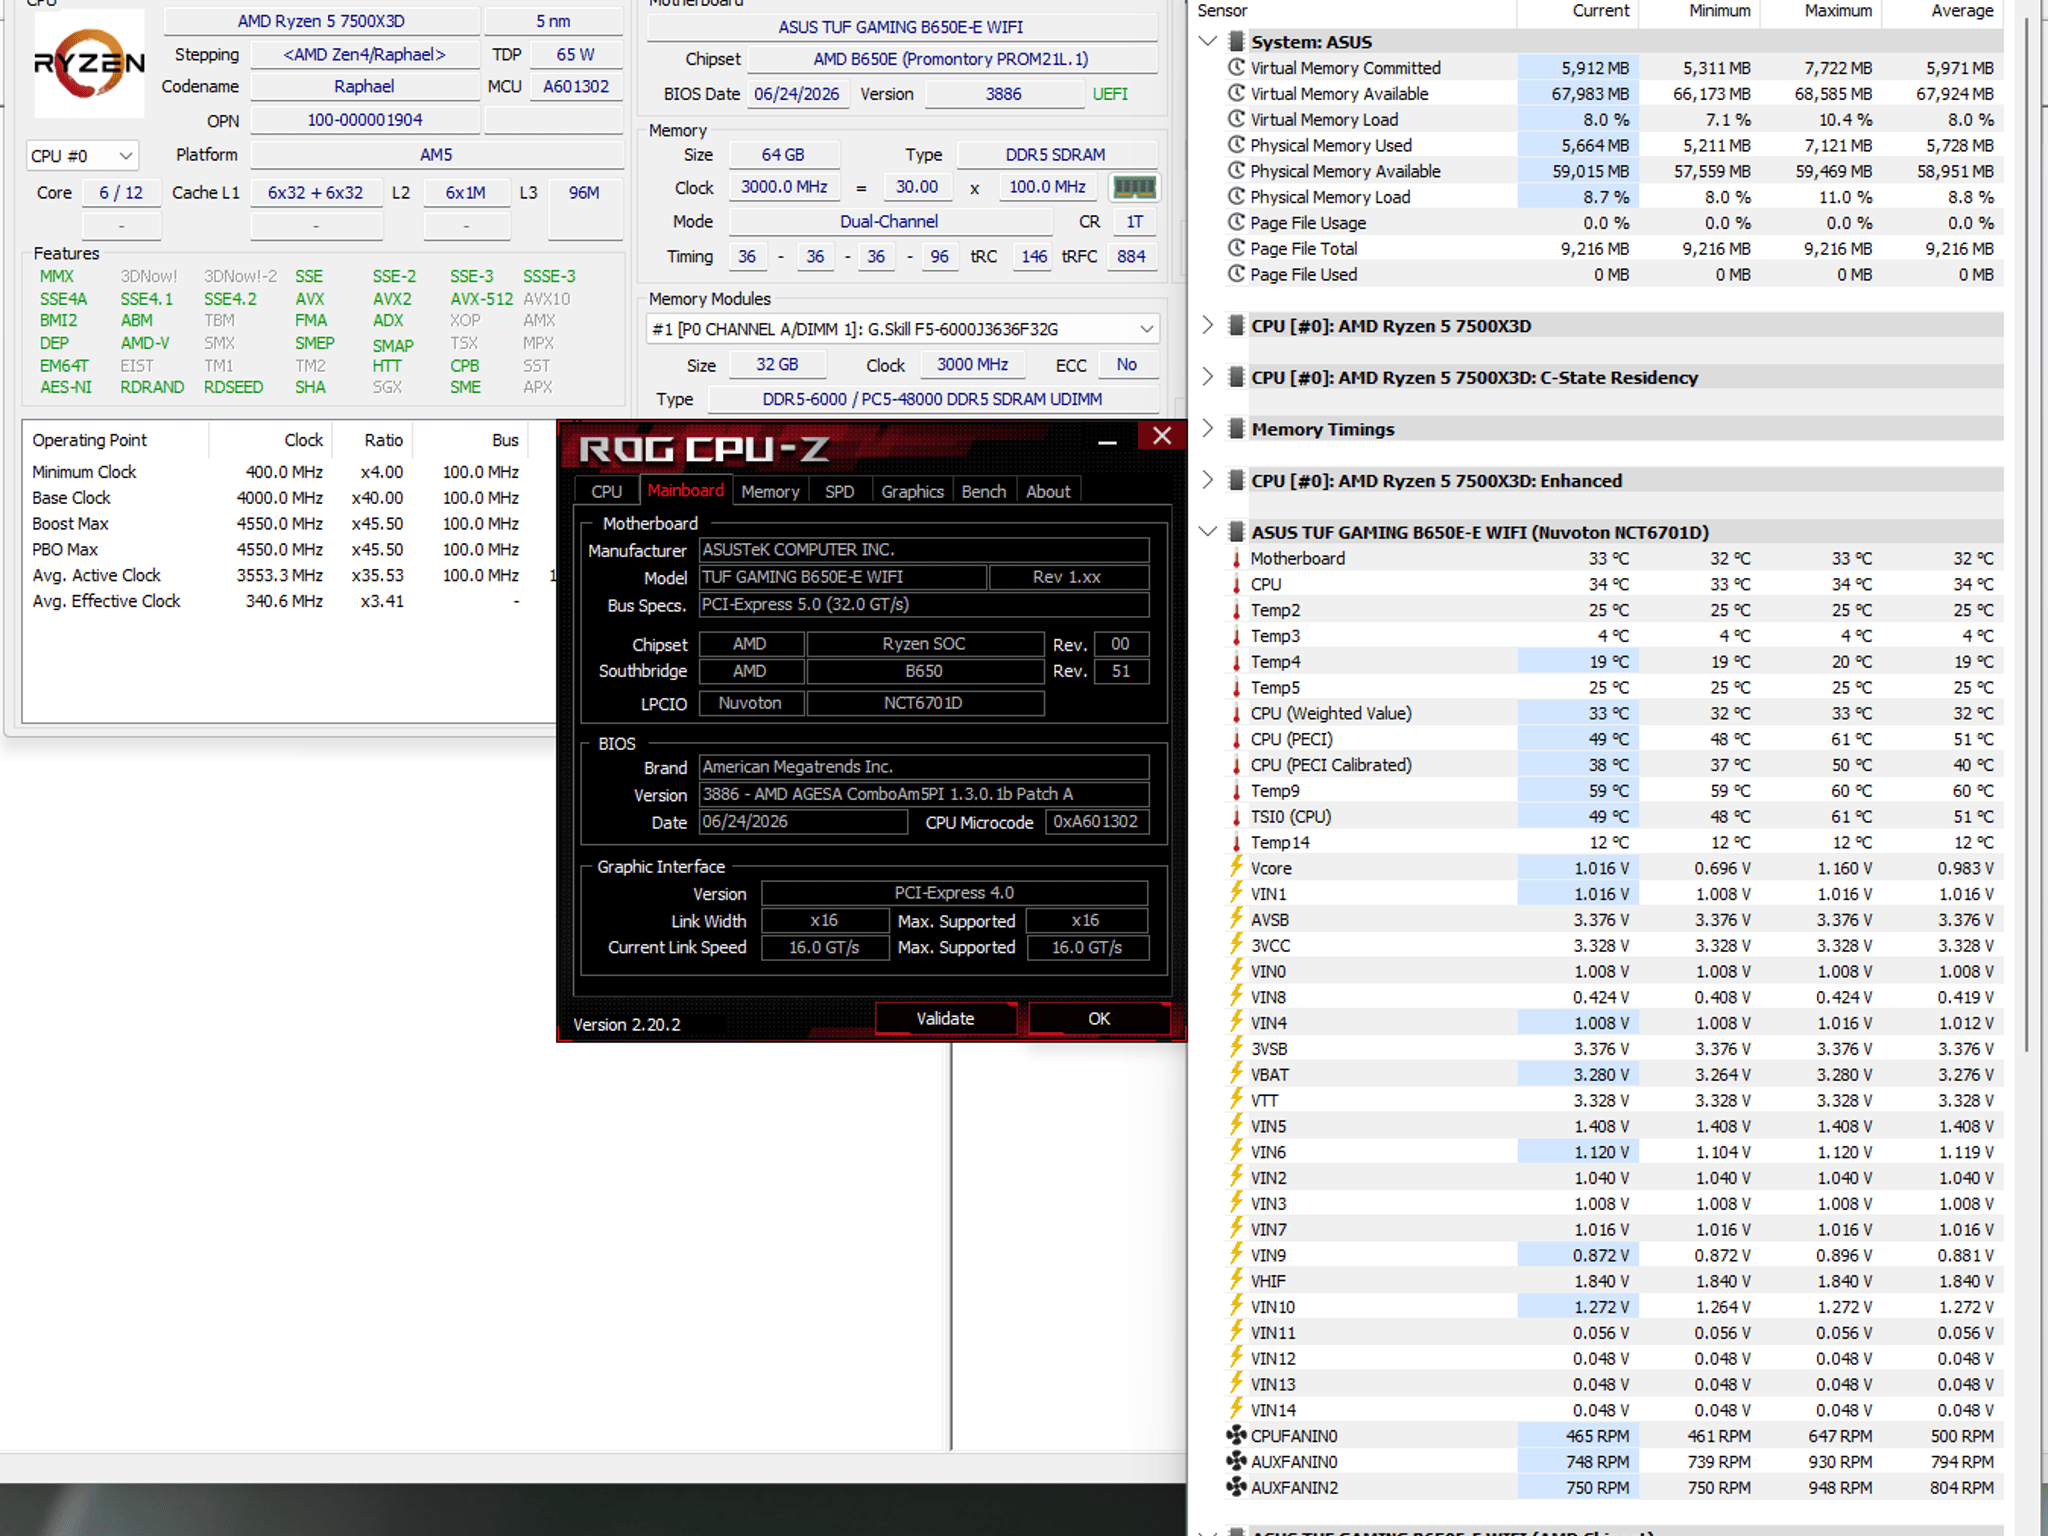Viewport: 2048px width, 1536px height.
Task: Click lightning bolt icon beside Vcore
Action: click(1236, 868)
